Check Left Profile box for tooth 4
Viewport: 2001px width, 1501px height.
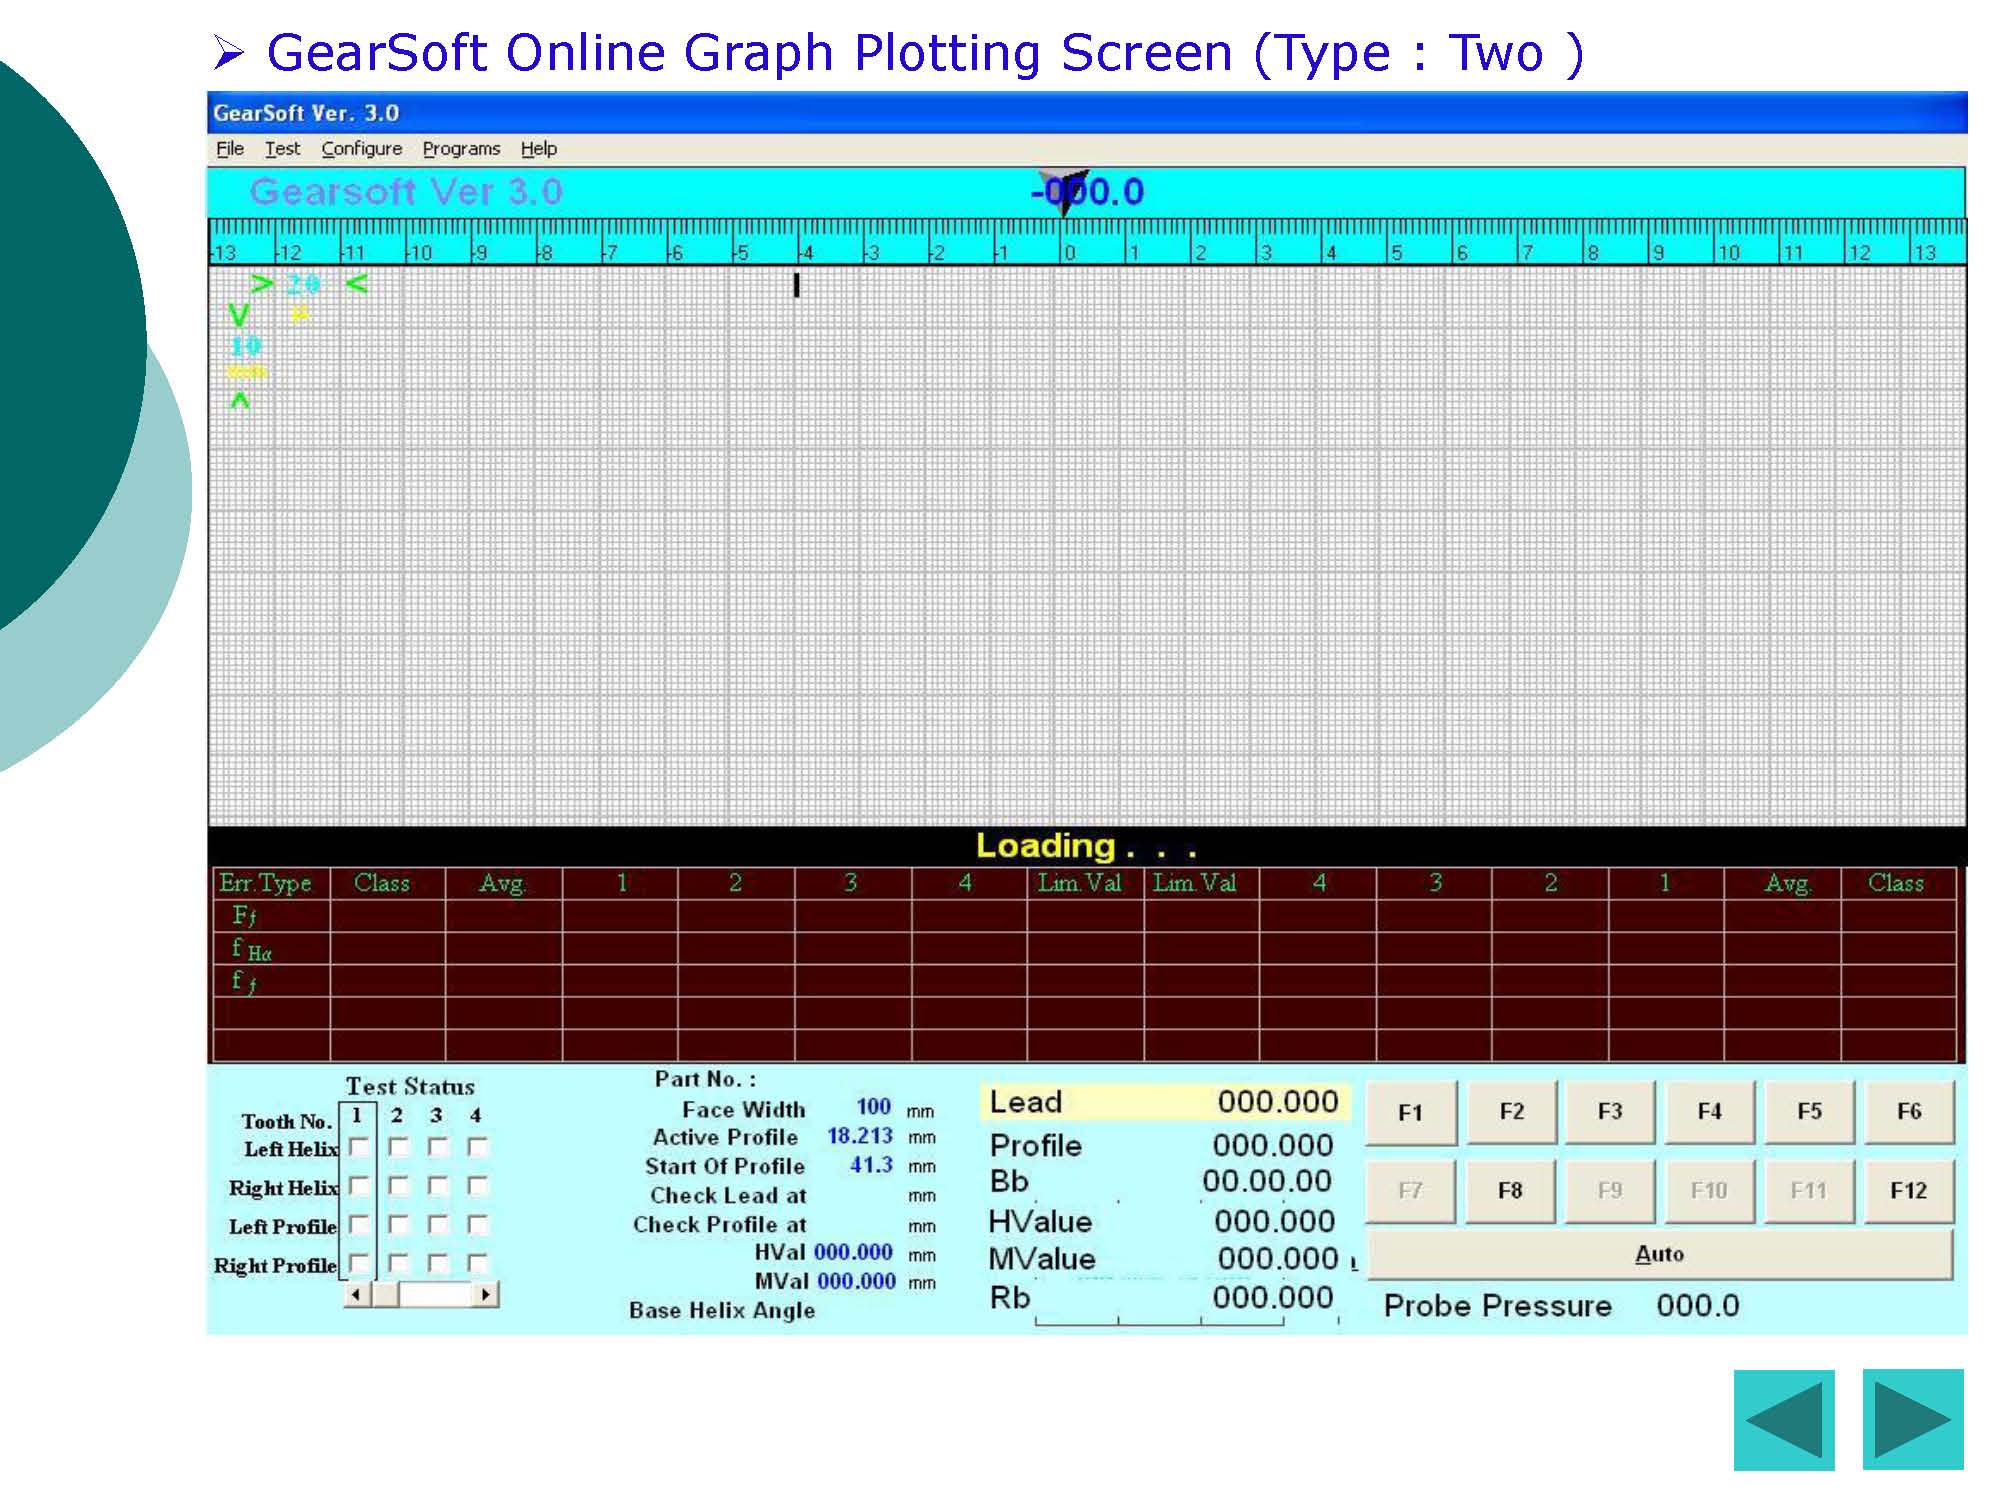477,1225
